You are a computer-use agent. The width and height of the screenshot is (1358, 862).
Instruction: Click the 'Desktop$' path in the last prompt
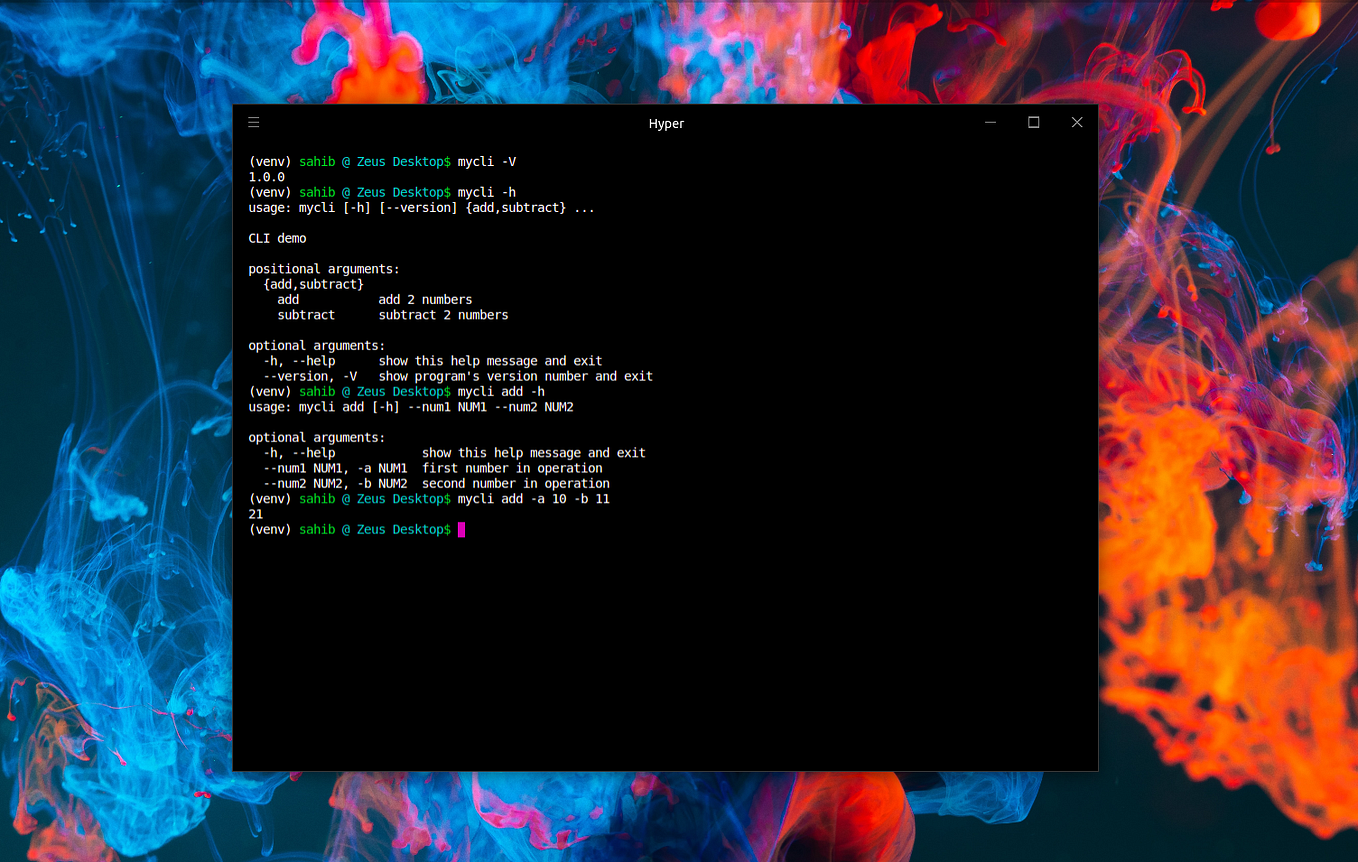(x=421, y=529)
